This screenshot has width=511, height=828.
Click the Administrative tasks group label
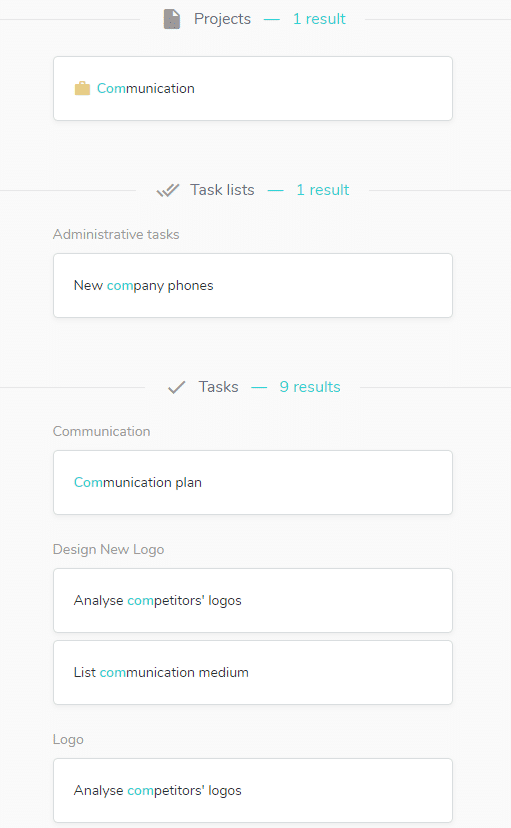point(116,234)
